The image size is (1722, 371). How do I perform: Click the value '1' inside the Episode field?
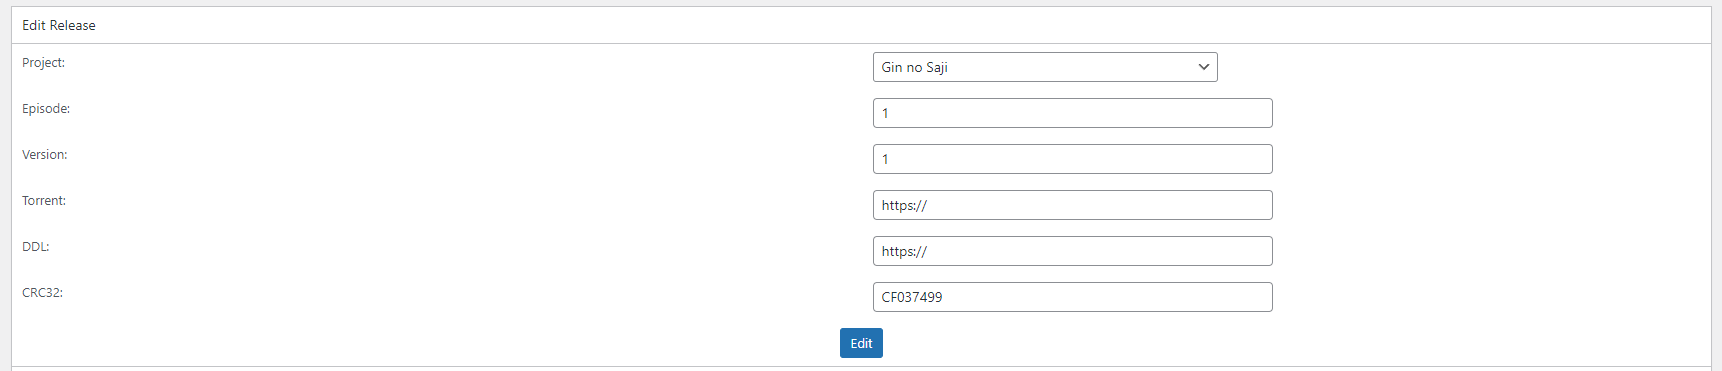885,113
